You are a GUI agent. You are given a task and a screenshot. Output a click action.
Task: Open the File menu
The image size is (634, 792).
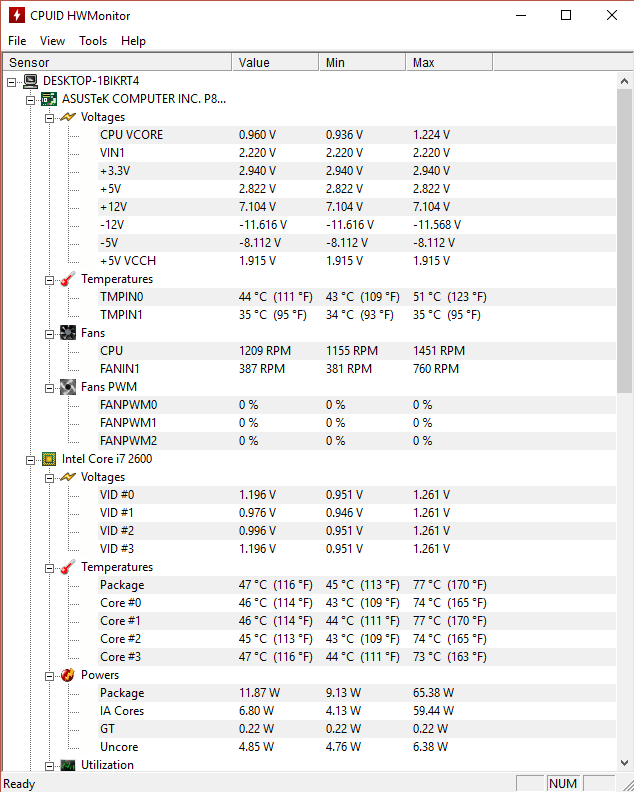coord(17,41)
